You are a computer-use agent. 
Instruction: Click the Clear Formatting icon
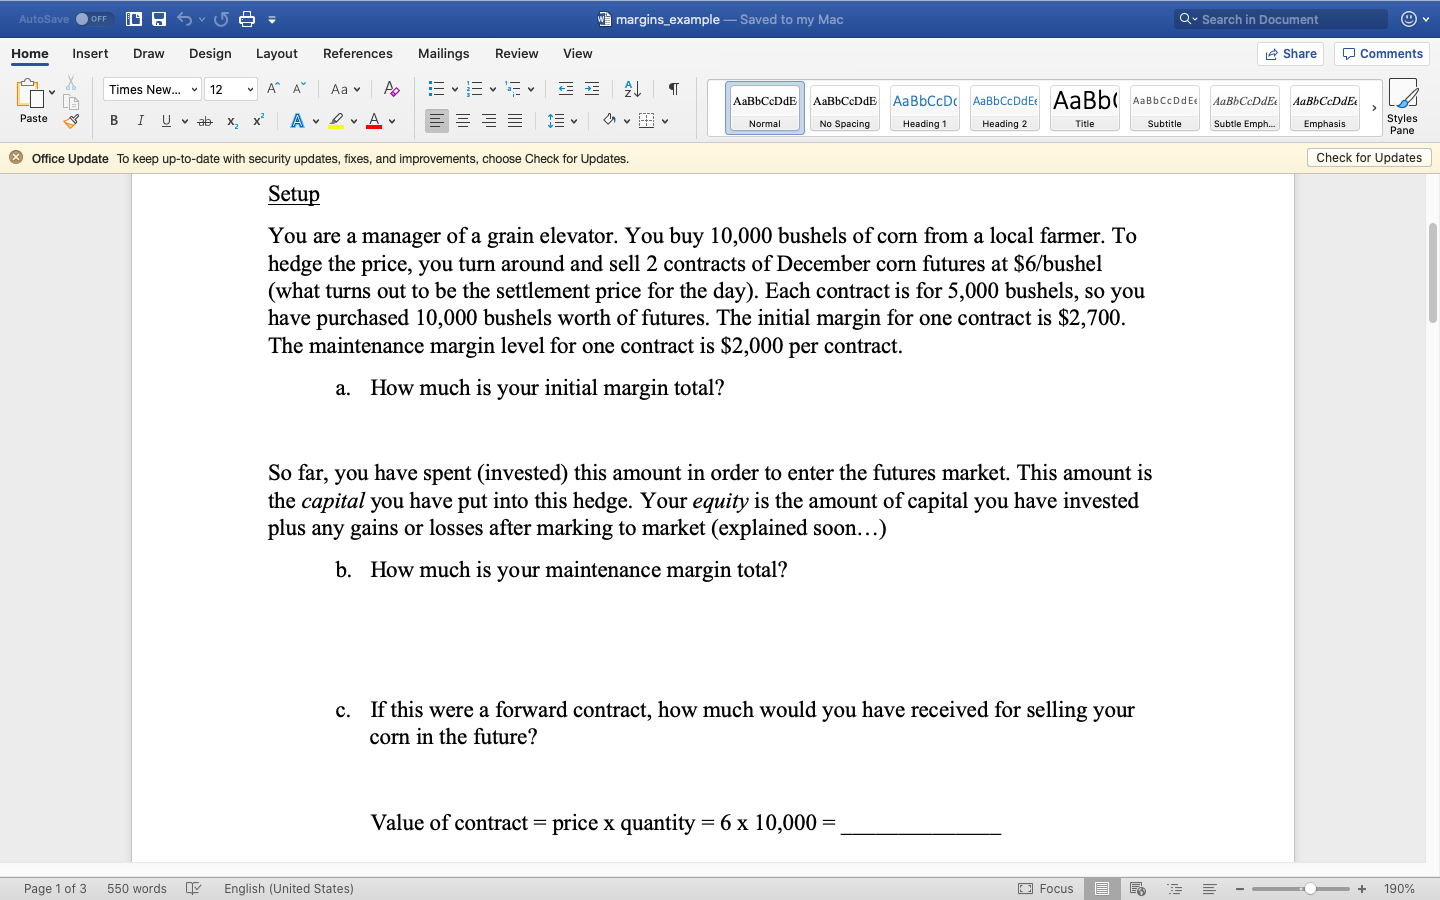pyautogui.click(x=392, y=89)
